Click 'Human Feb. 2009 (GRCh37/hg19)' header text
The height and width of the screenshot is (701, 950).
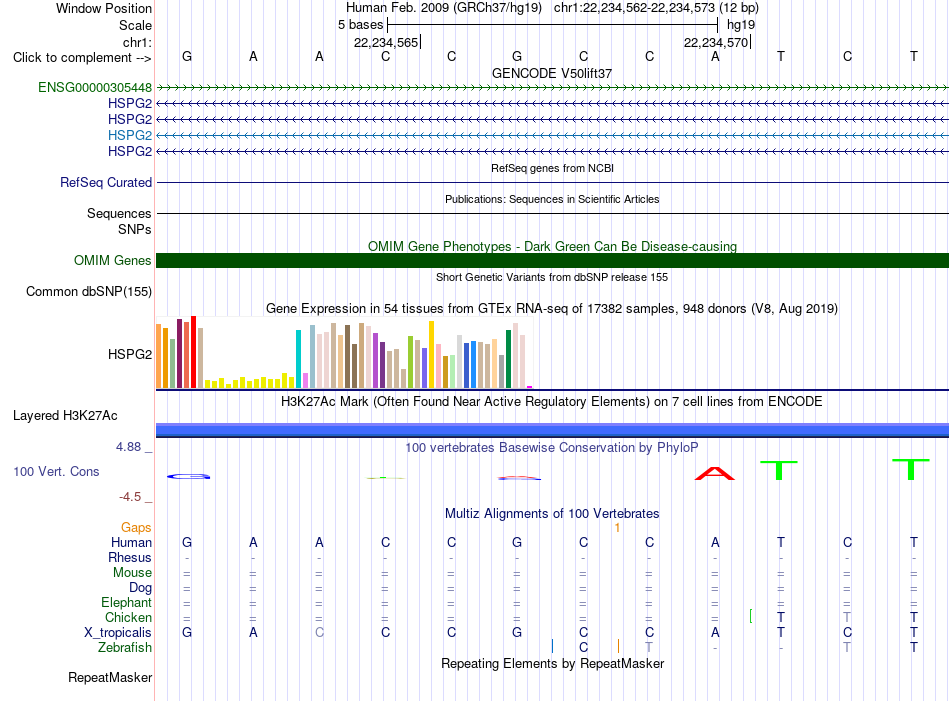[x=443, y=8]
